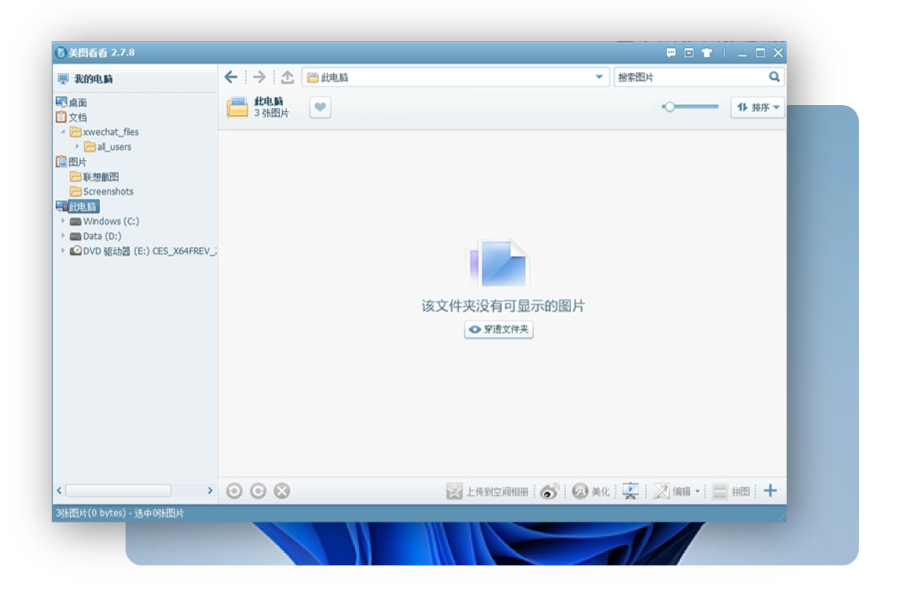Open the feedback chat bubble icon in title bar
This screenshot has height=600, width=900.
tap(671, 53)
